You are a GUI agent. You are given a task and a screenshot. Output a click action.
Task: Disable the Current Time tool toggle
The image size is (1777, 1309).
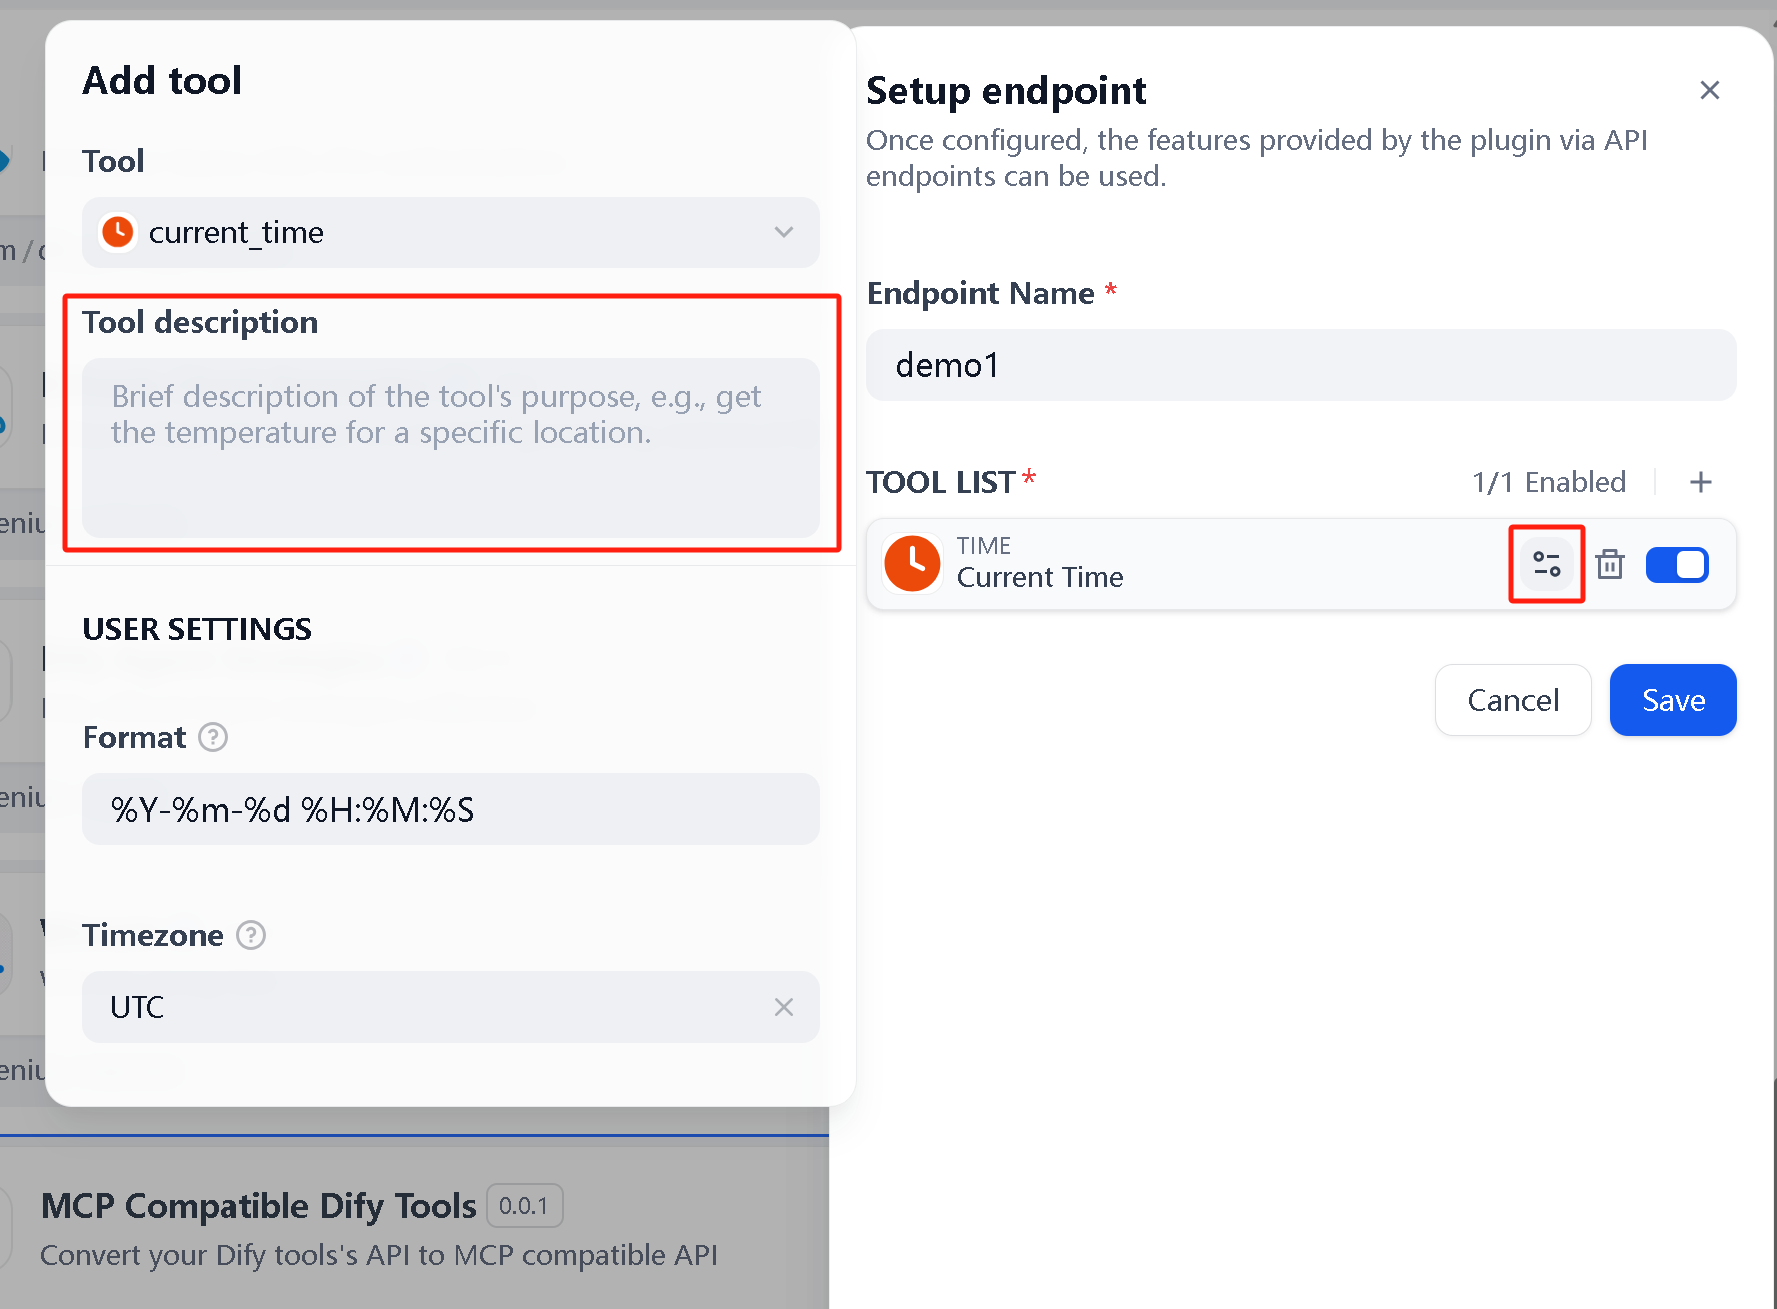point(1677,564)
